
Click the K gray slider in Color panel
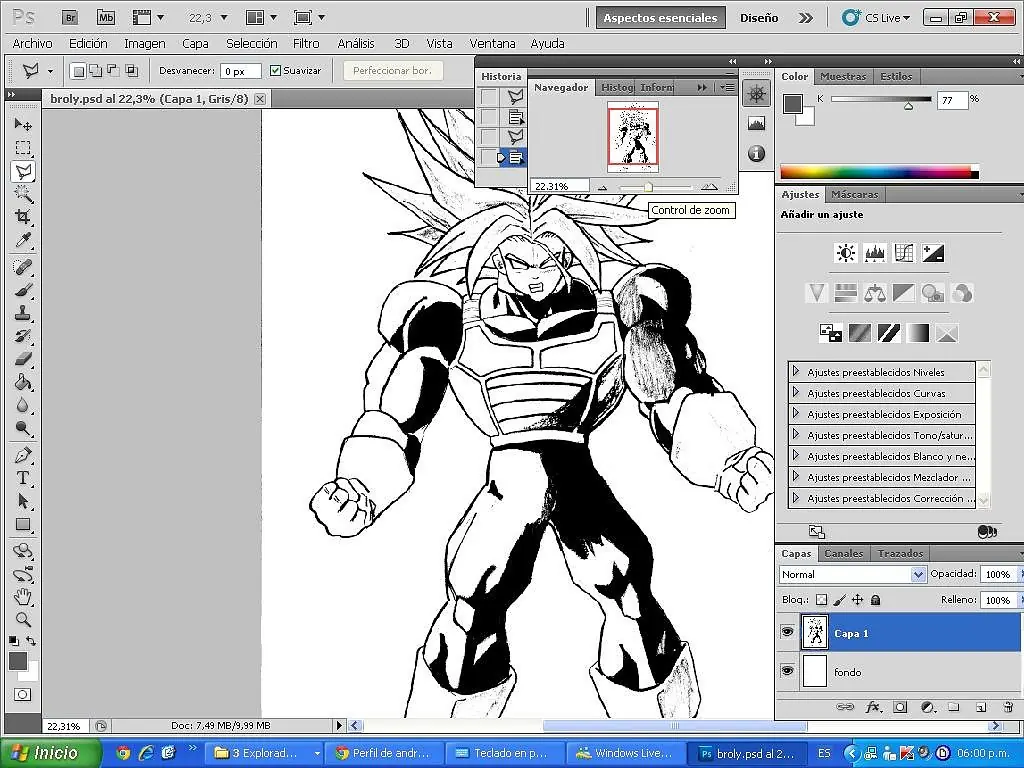coord(881,99)
